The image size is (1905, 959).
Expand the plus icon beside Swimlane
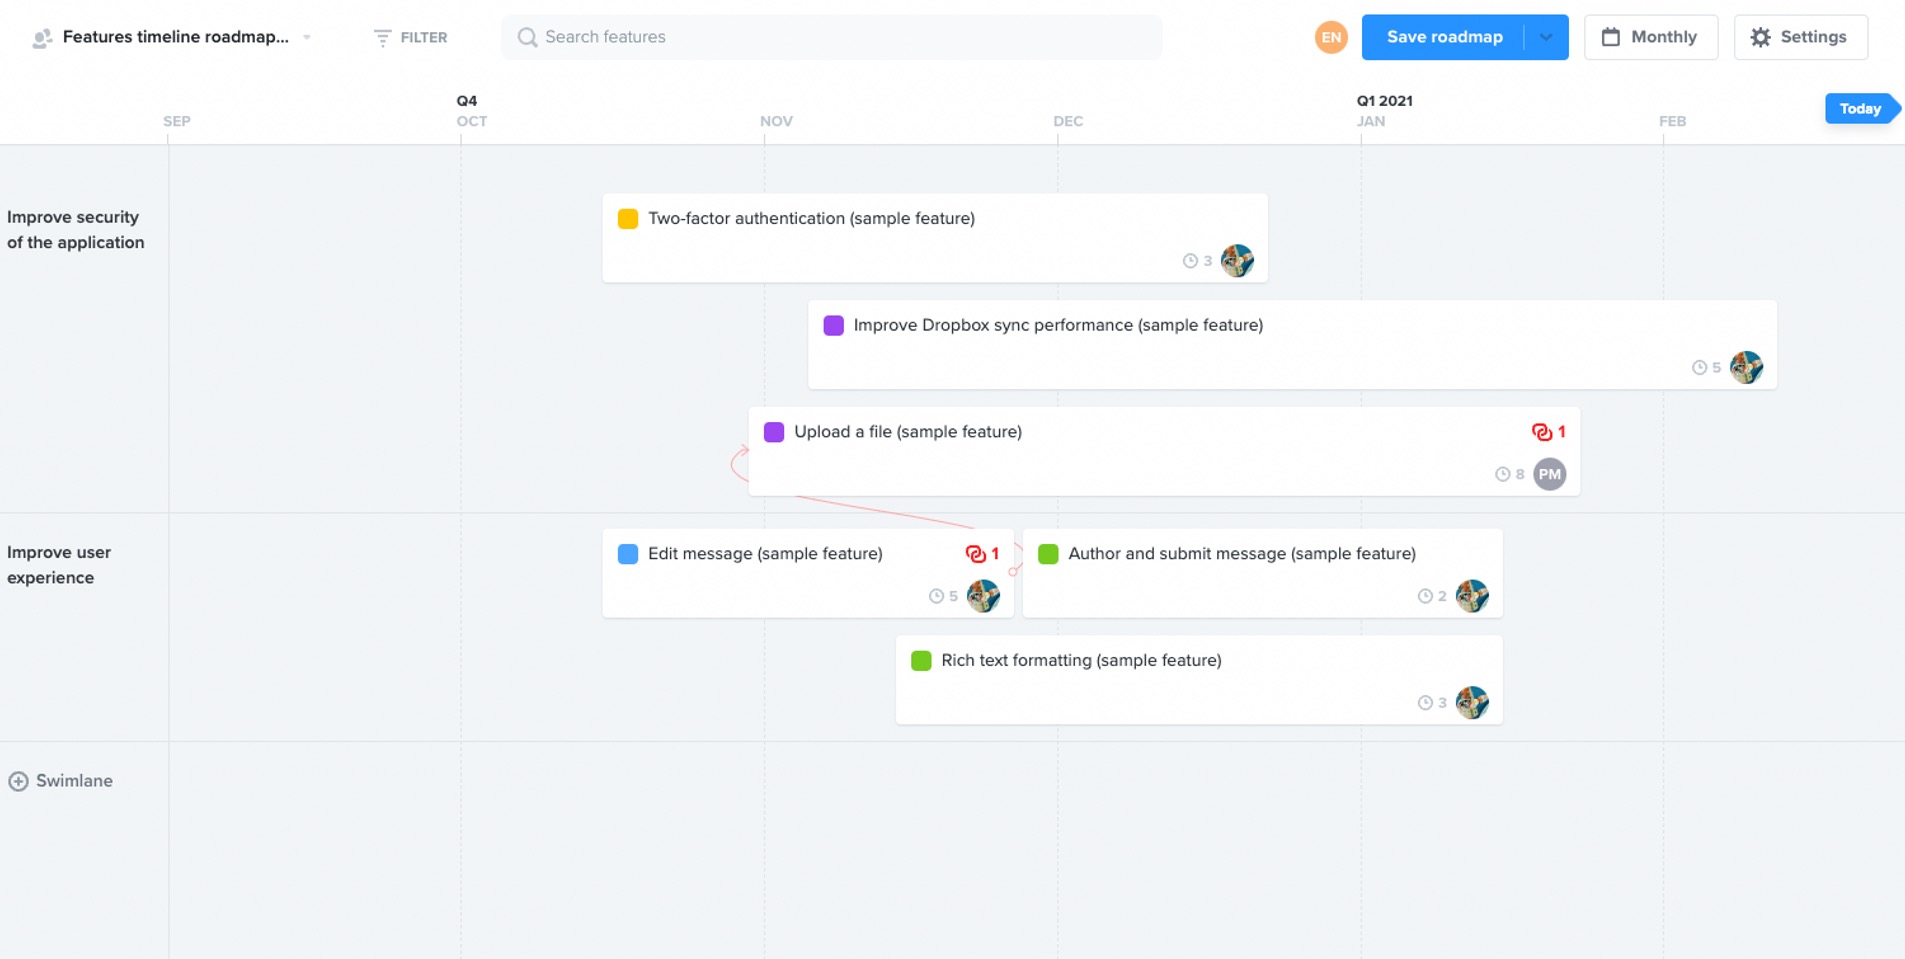click(x=18, y=780)
